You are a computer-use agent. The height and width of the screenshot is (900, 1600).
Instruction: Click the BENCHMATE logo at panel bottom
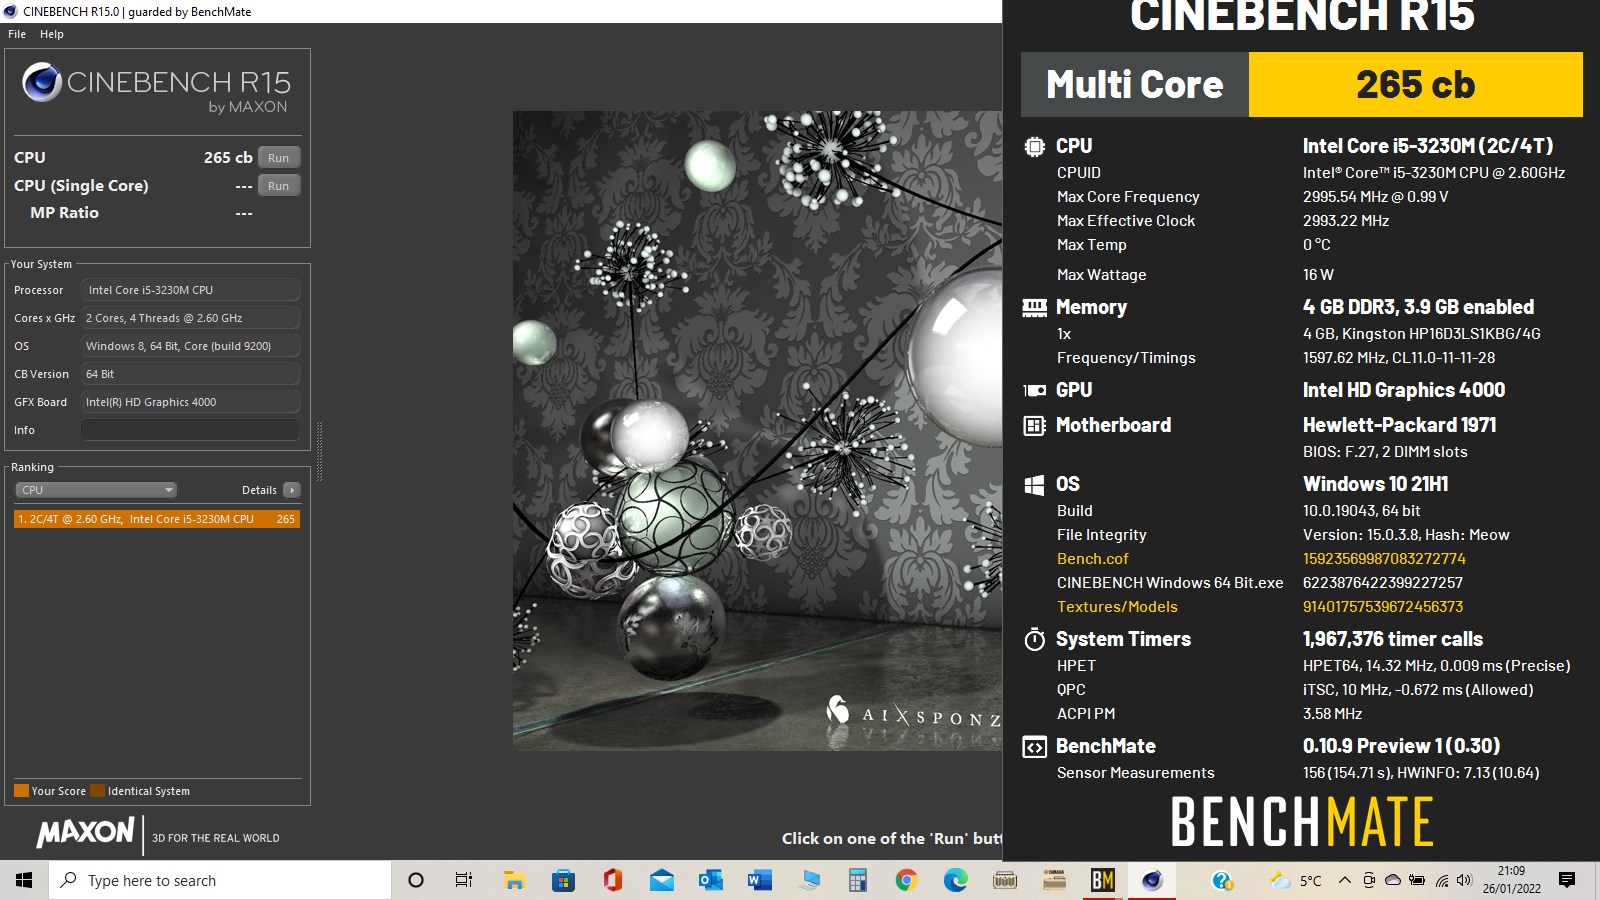(1302, 822)
